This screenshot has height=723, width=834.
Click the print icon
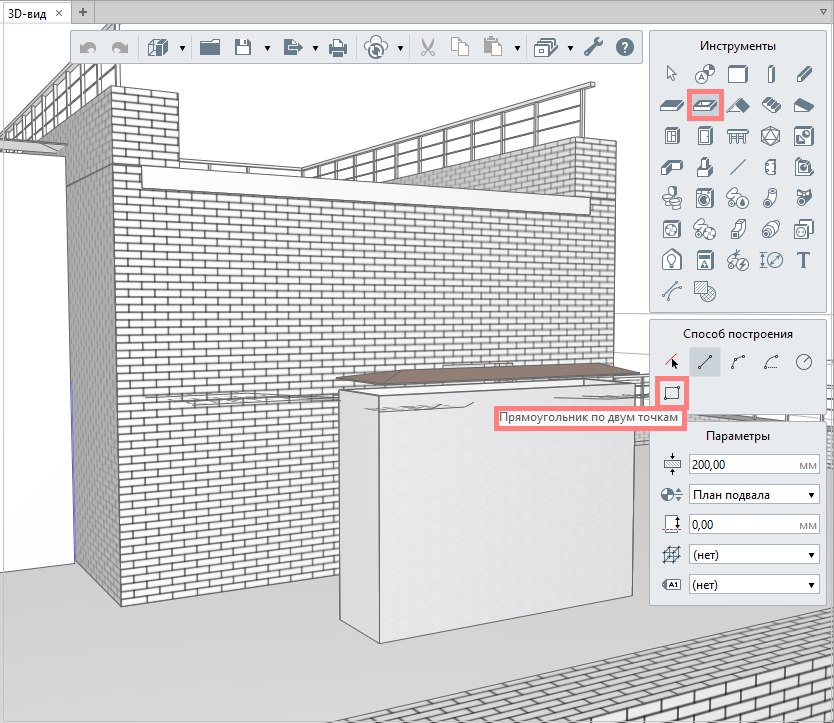(338, 48)
